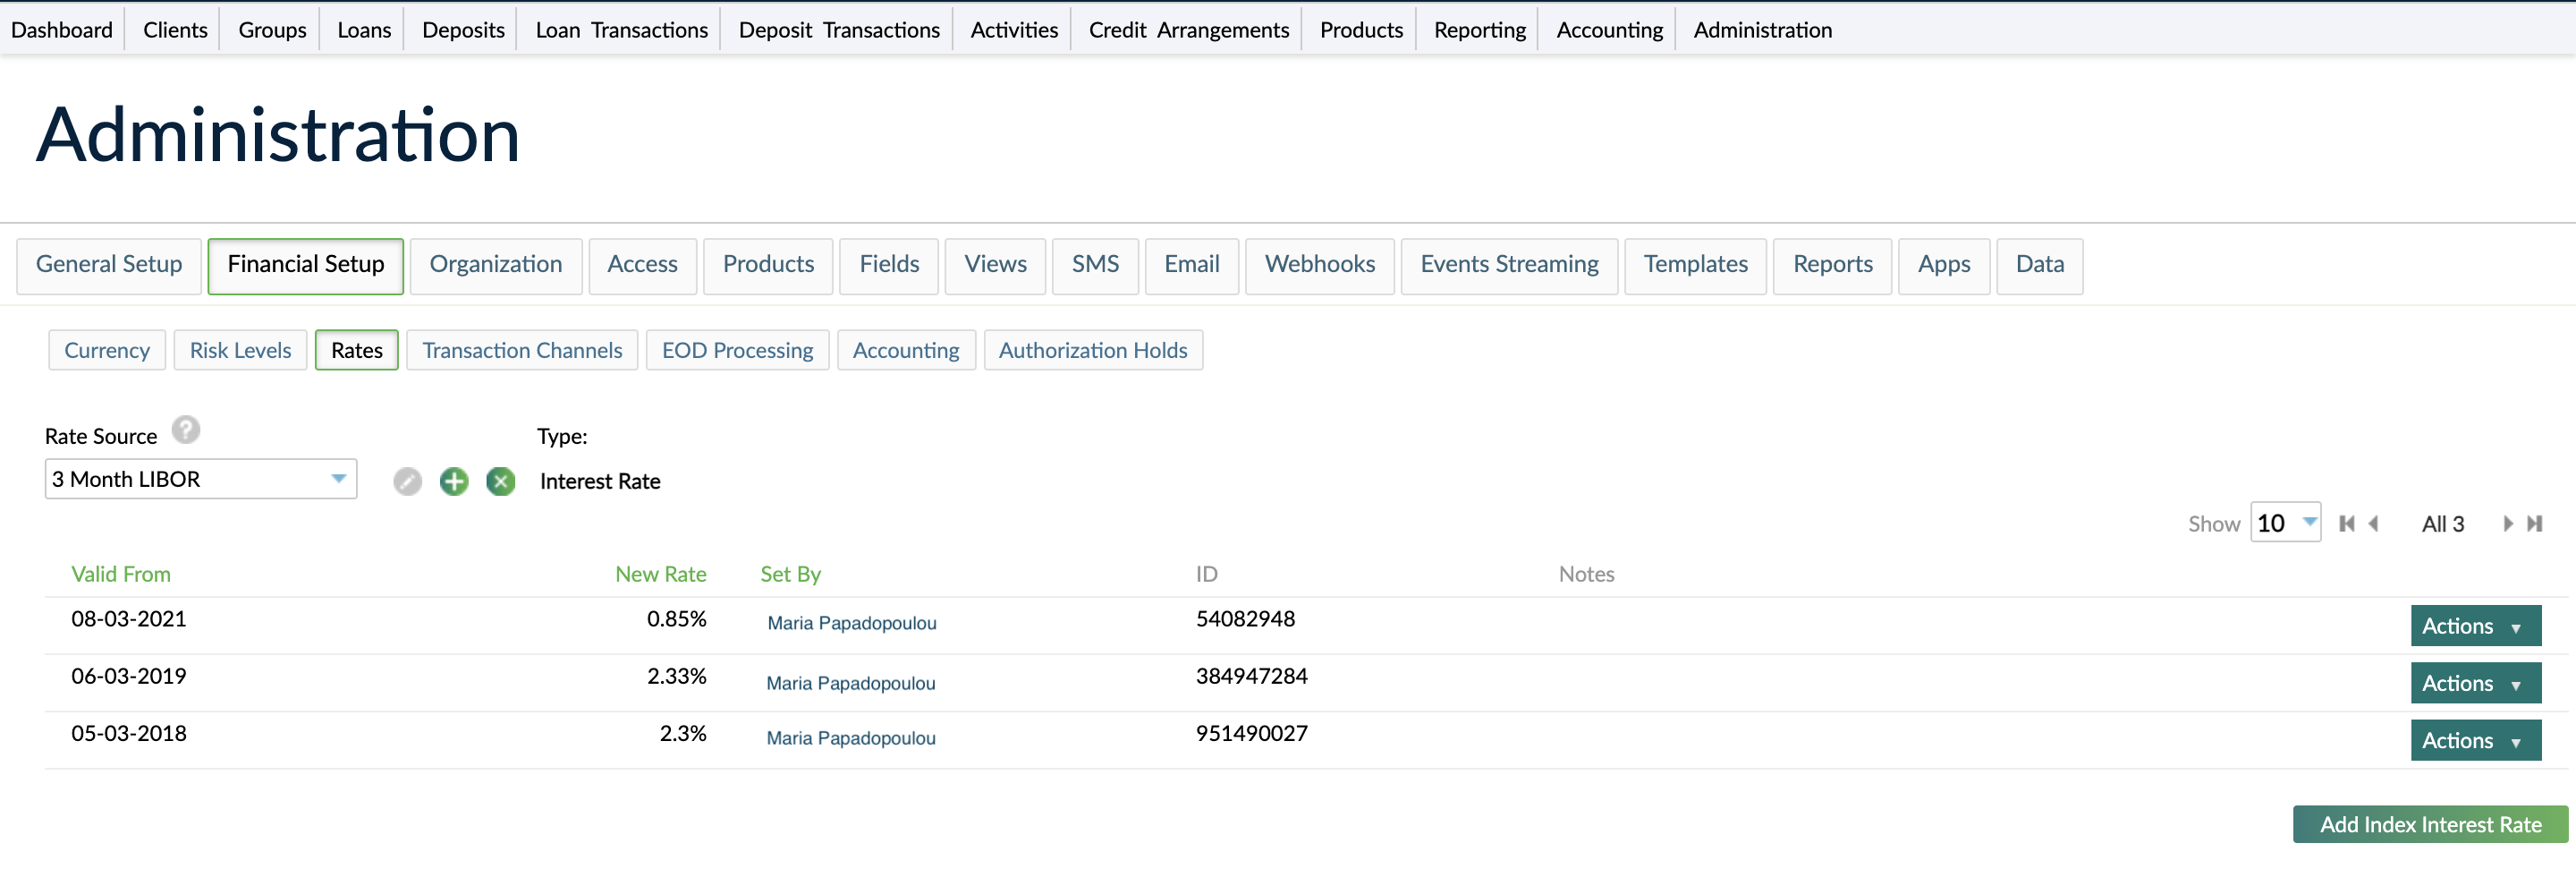Open Maria Papadopoulou link in the first row
The width and height of the screenshot is (2576, 886).
[x=851, y=623]
